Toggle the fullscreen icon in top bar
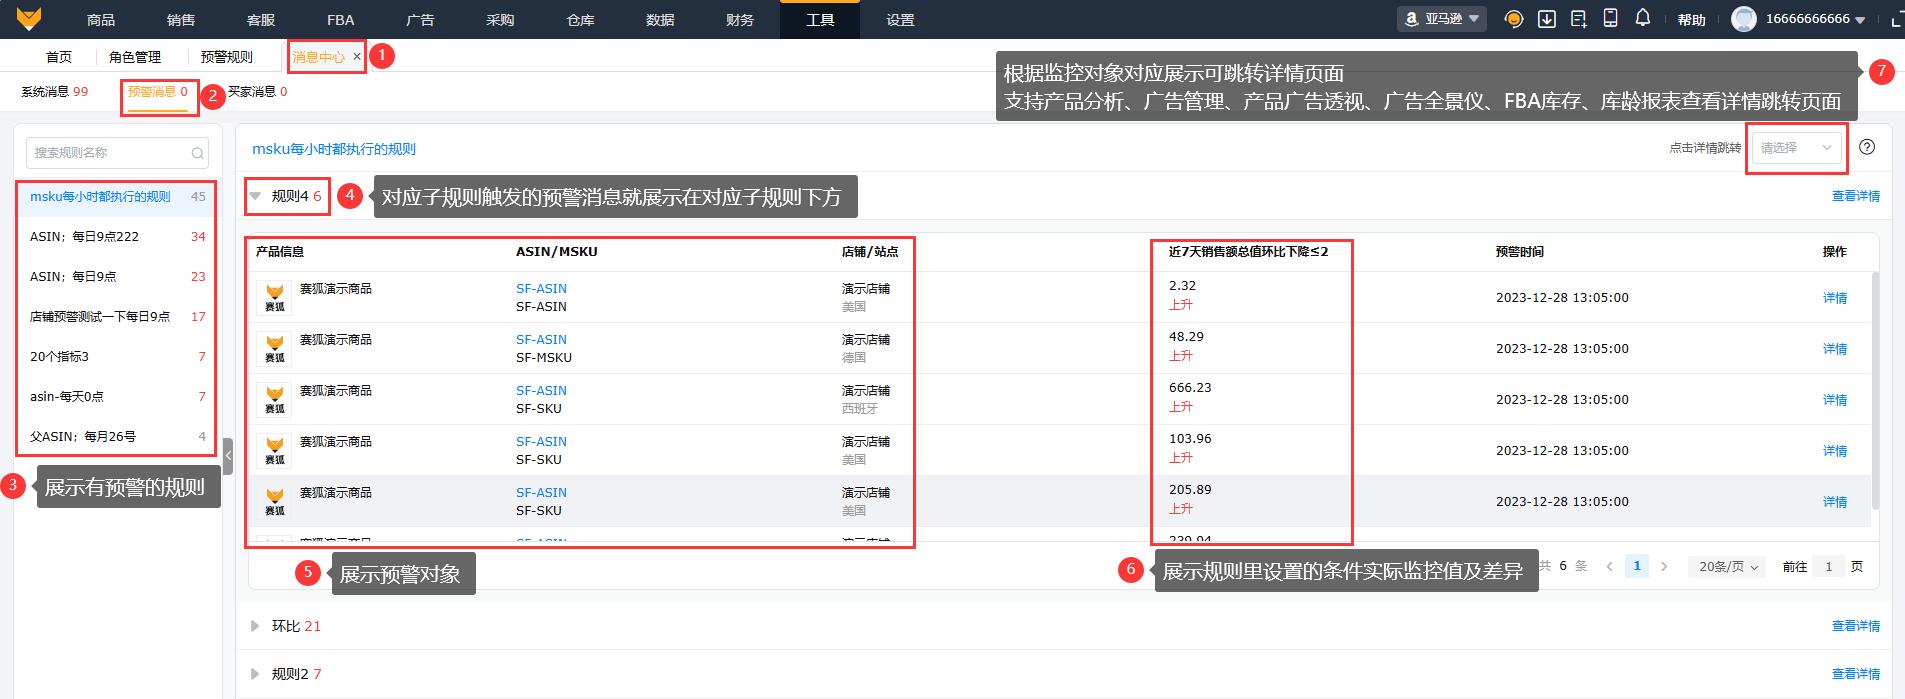The height and width of the screenshot is (699, 1905). [x=1896, y=19]
